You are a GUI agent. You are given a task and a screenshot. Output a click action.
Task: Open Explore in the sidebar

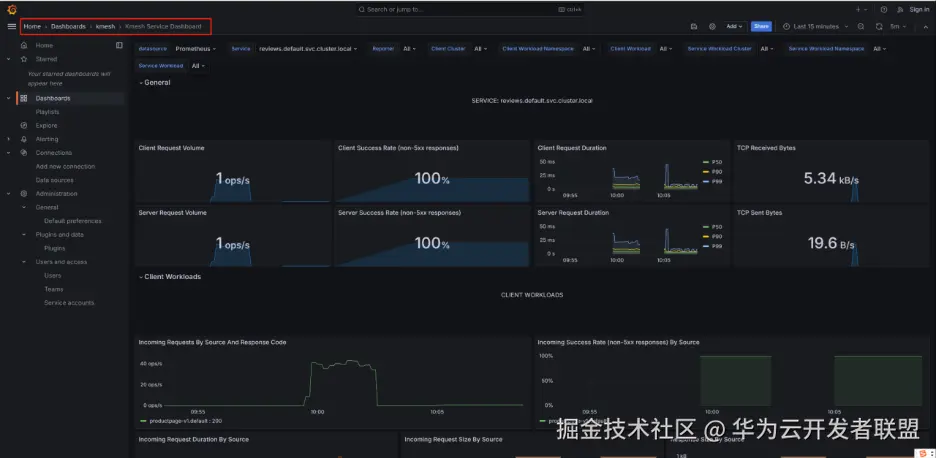(x=47, y=125)
